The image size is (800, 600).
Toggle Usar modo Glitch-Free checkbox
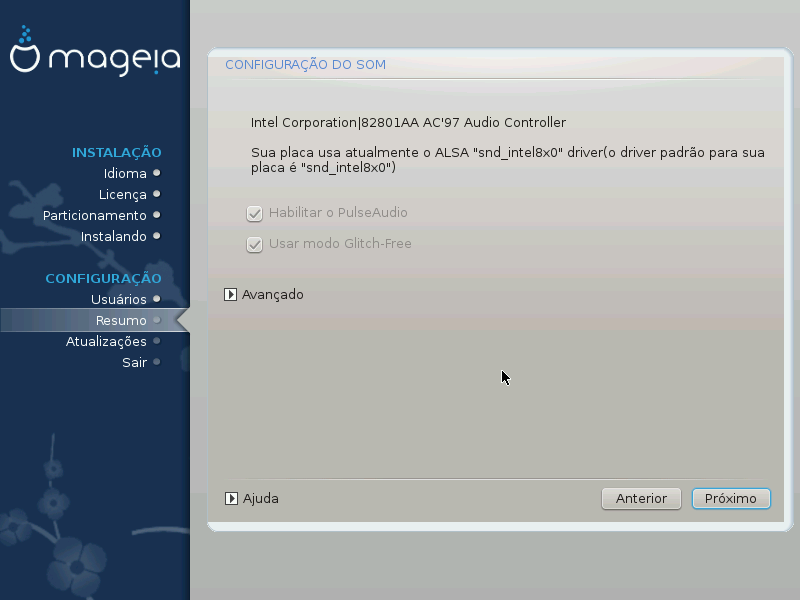tap(254, 244)
